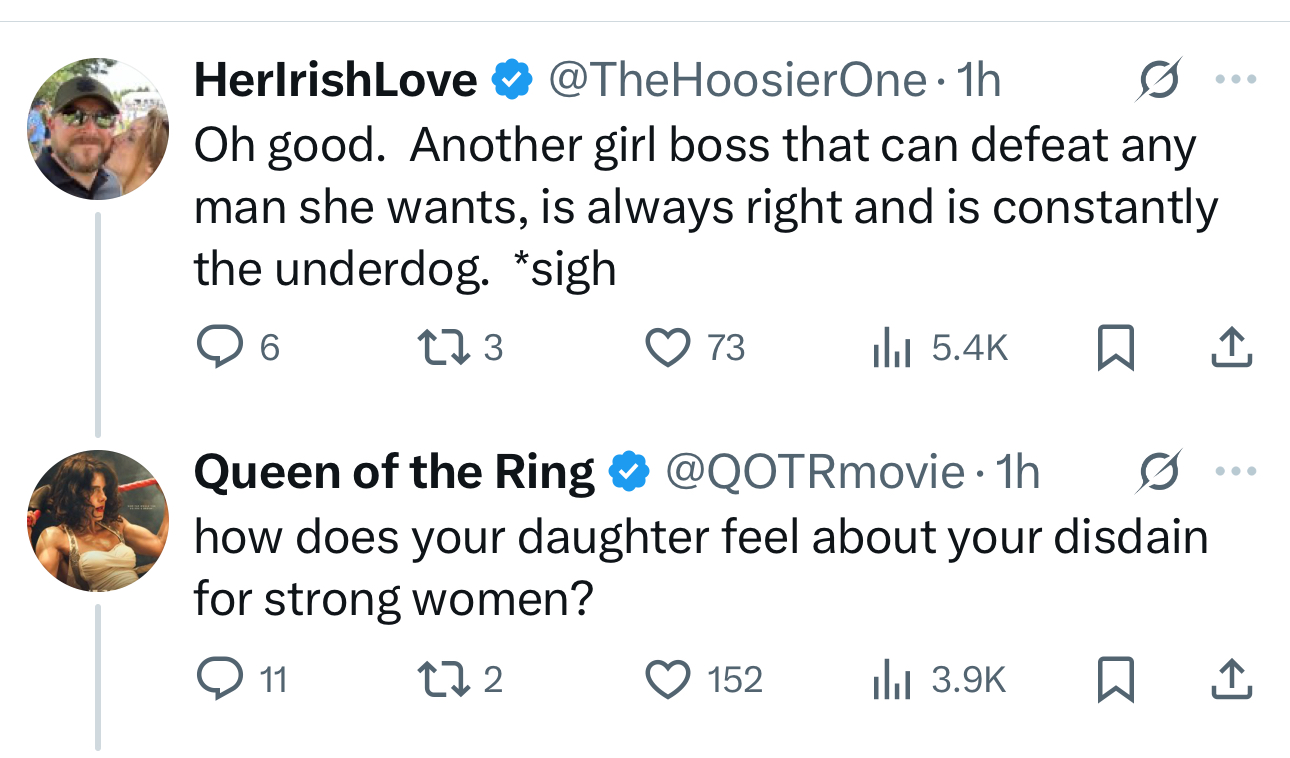The image size is (1290, 758).
Task: Retweet HerIrishLove's post
Action: point(439,348)
